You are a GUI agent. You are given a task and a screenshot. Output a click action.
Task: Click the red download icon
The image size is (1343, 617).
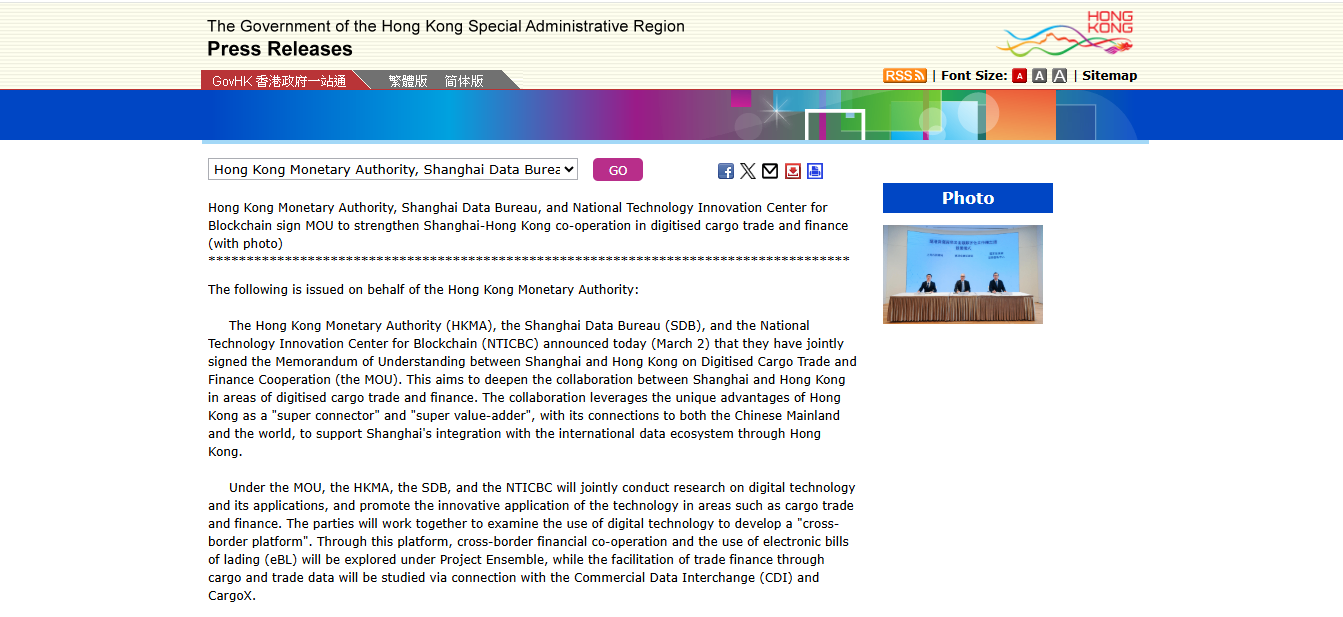(793, 171)
